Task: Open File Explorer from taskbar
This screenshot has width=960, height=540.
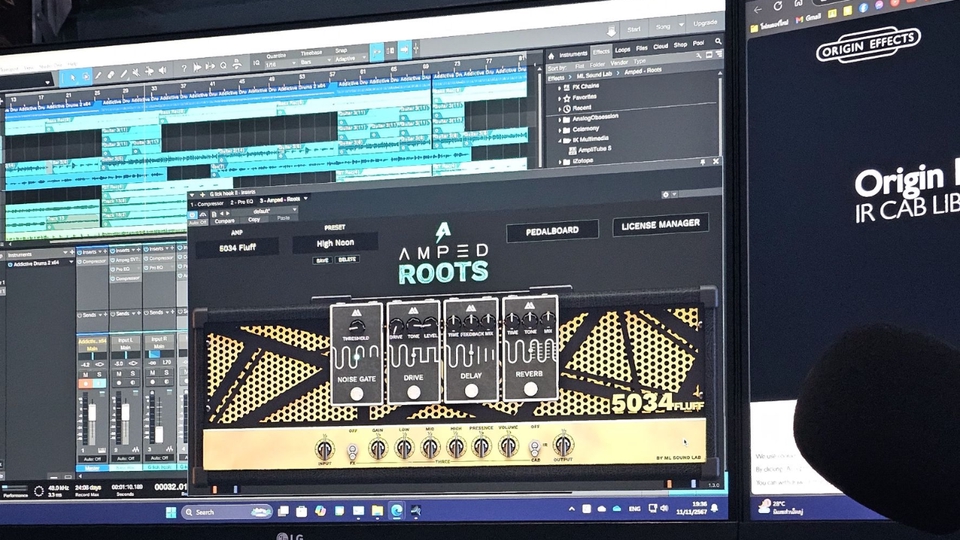Action: click(x=377, y=511)
